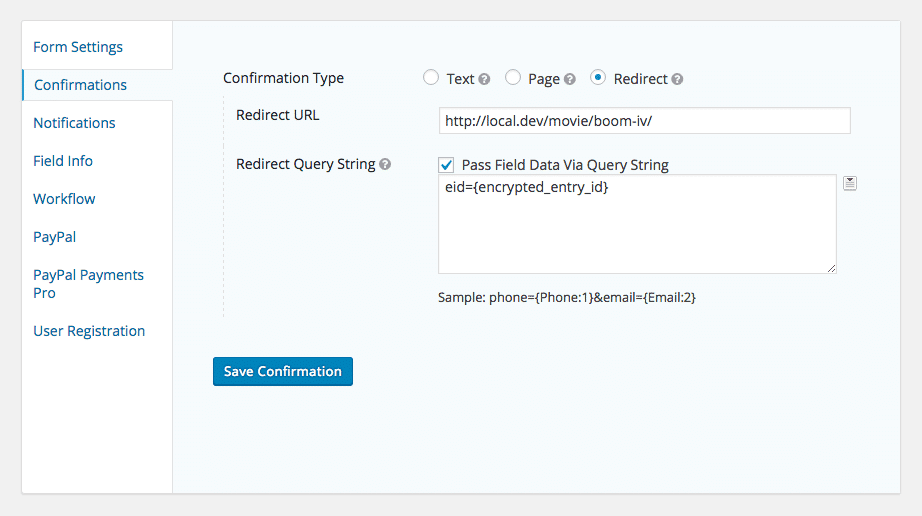Screen dimensions: 922x516
Task: Uncheck Pass Field Data Via Query String
Action: (x=446, y=165)
